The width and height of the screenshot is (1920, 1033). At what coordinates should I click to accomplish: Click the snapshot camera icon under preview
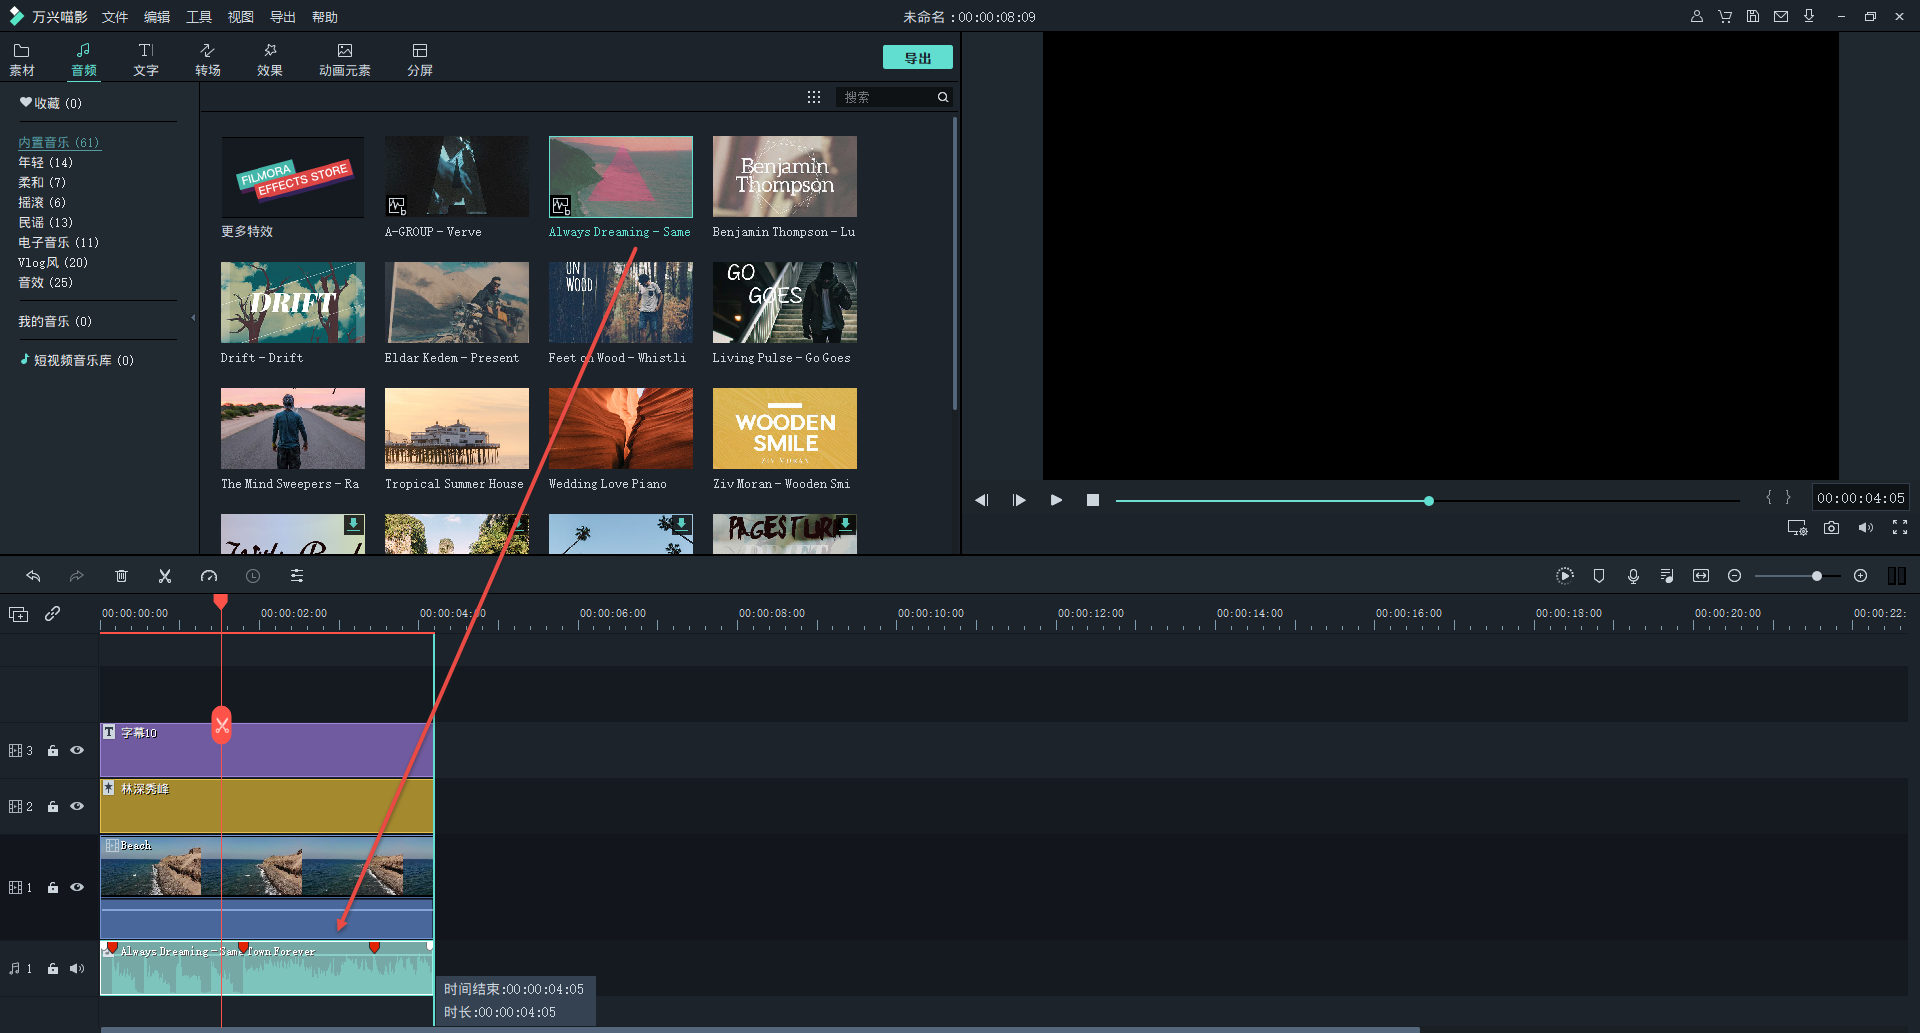1831,528
